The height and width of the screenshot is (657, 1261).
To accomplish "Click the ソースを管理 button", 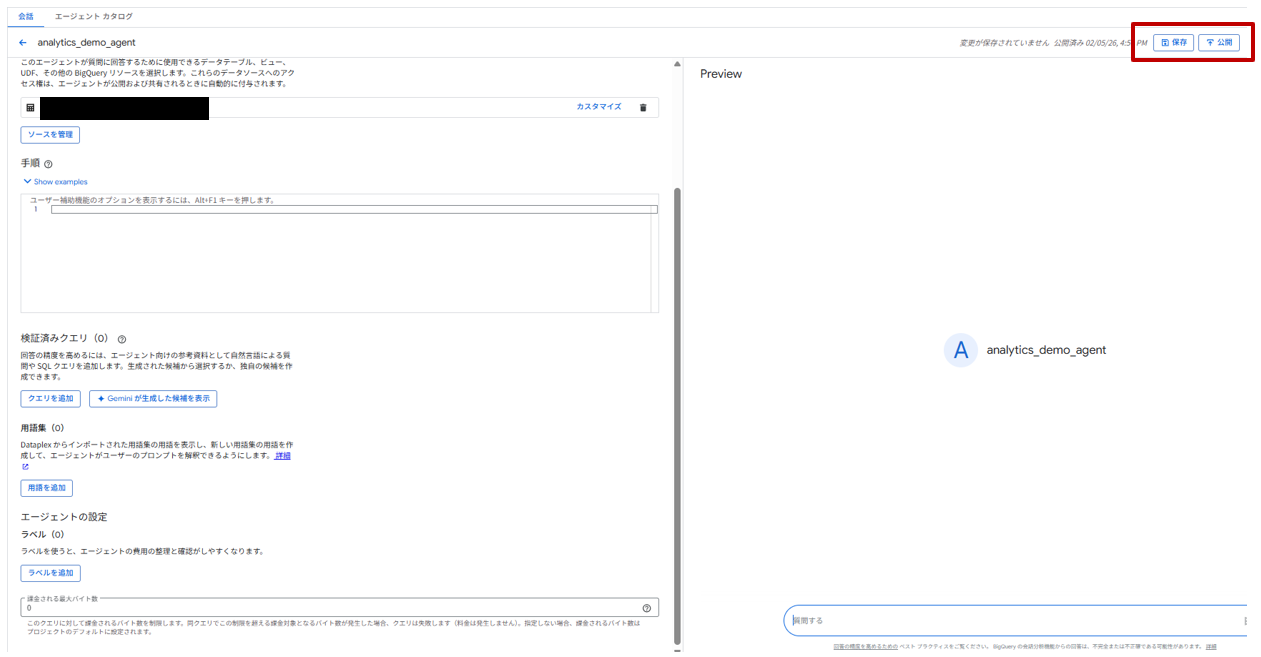I will [x=50, y=135].
